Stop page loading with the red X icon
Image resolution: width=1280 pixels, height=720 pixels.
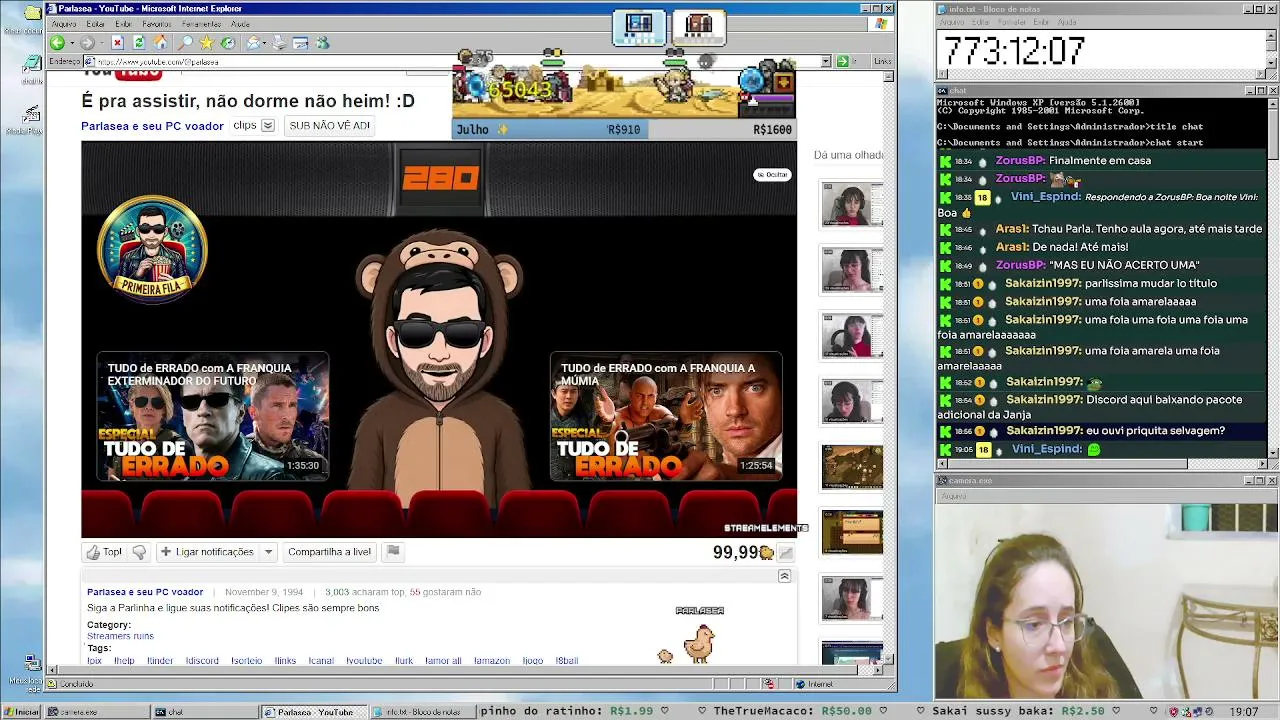[117, 43]
